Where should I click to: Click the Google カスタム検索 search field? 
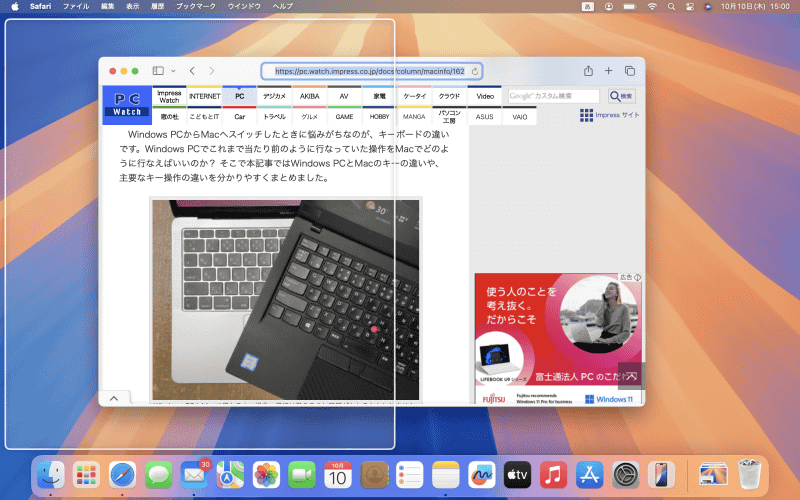coord(554,96)
